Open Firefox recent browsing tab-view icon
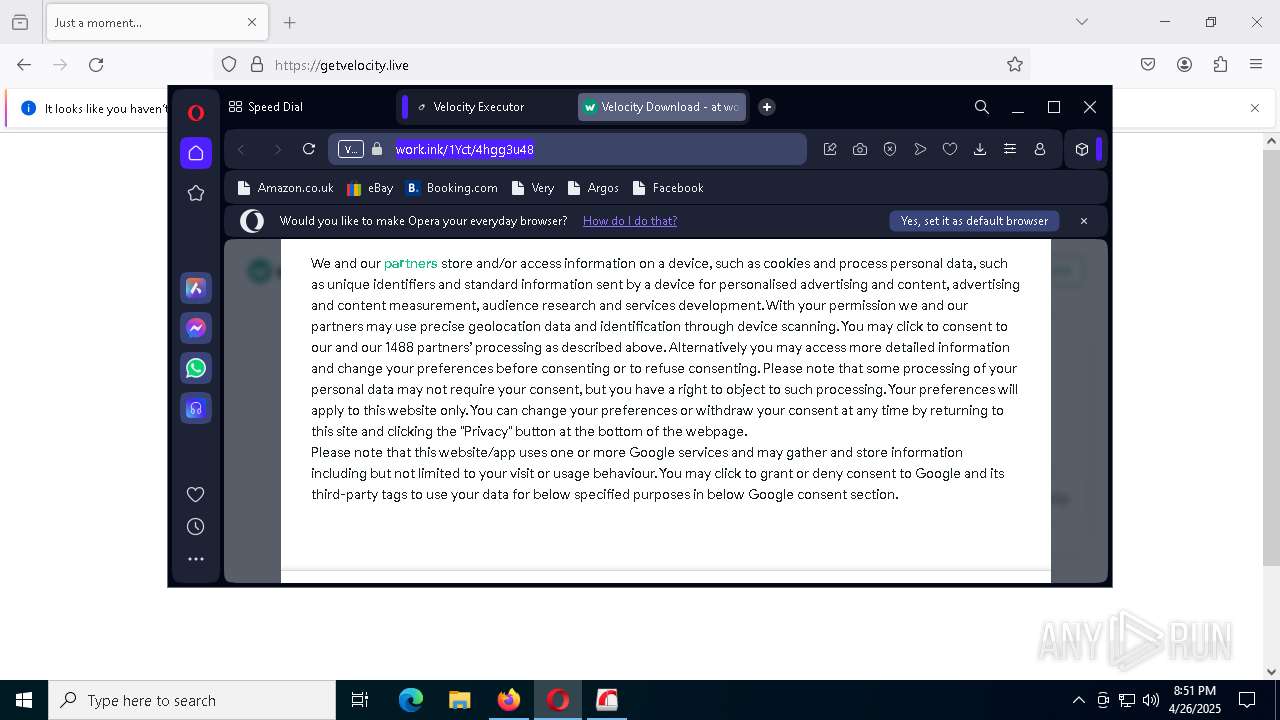This screenshot has width=1280, height=720. (x=20, y=22)
